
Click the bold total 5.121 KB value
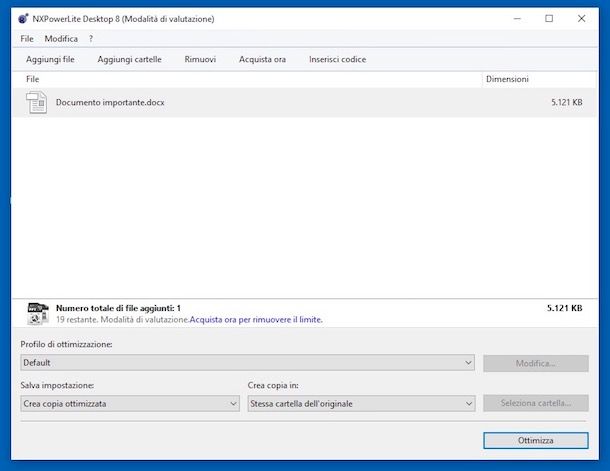[564, 308]
